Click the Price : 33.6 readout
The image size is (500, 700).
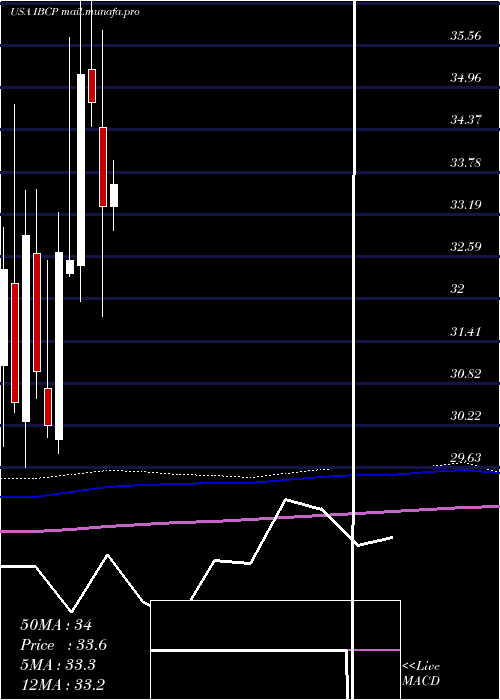point(63,645)
